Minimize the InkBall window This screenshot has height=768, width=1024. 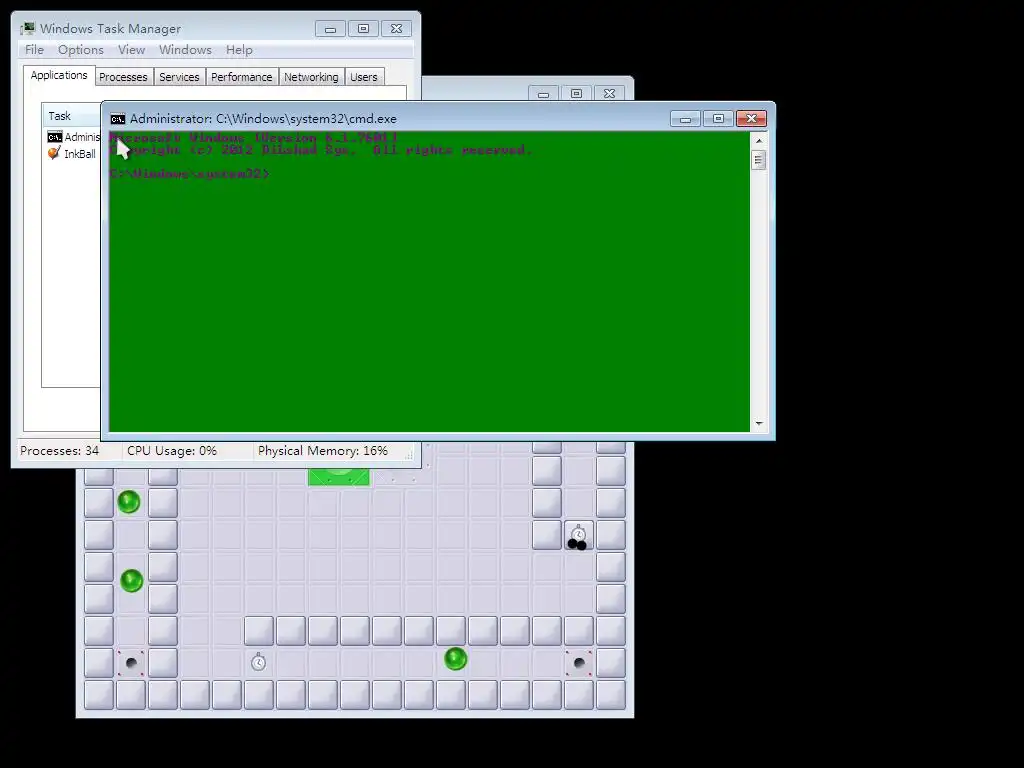coord(543,94)
